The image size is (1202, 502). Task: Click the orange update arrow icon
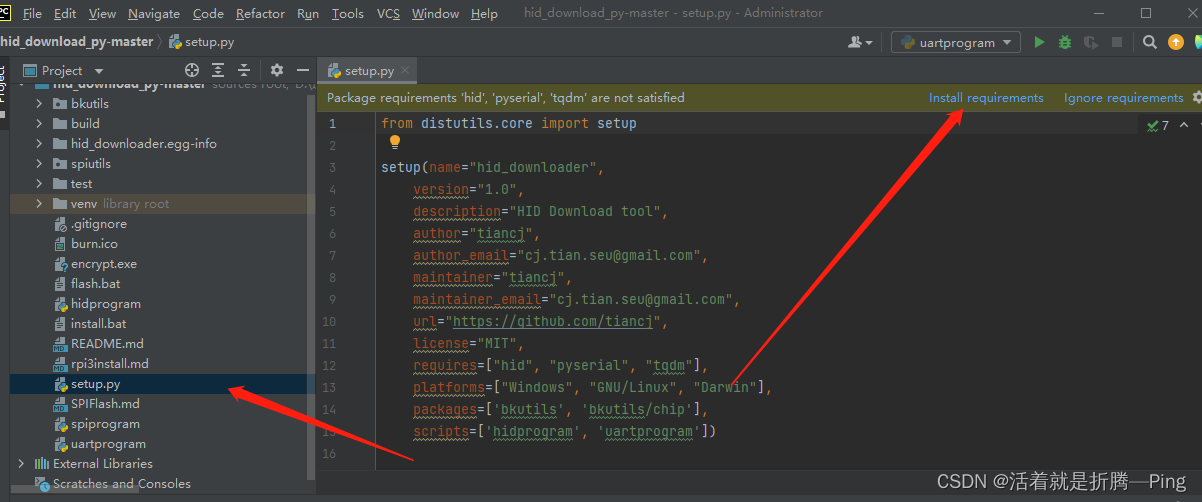[1176, 42]
